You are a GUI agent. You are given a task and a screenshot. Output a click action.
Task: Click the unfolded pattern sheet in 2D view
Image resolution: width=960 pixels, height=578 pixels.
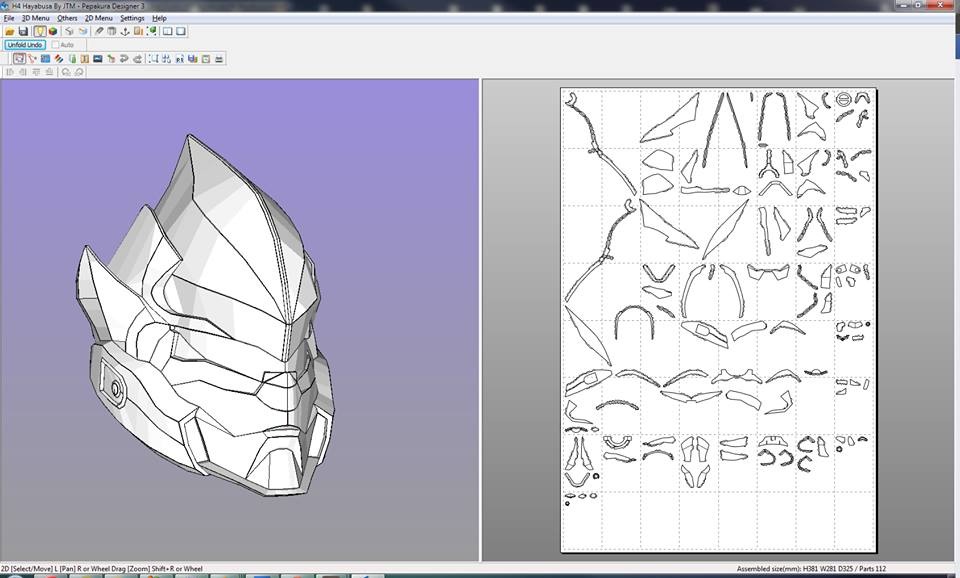(718, 320)
